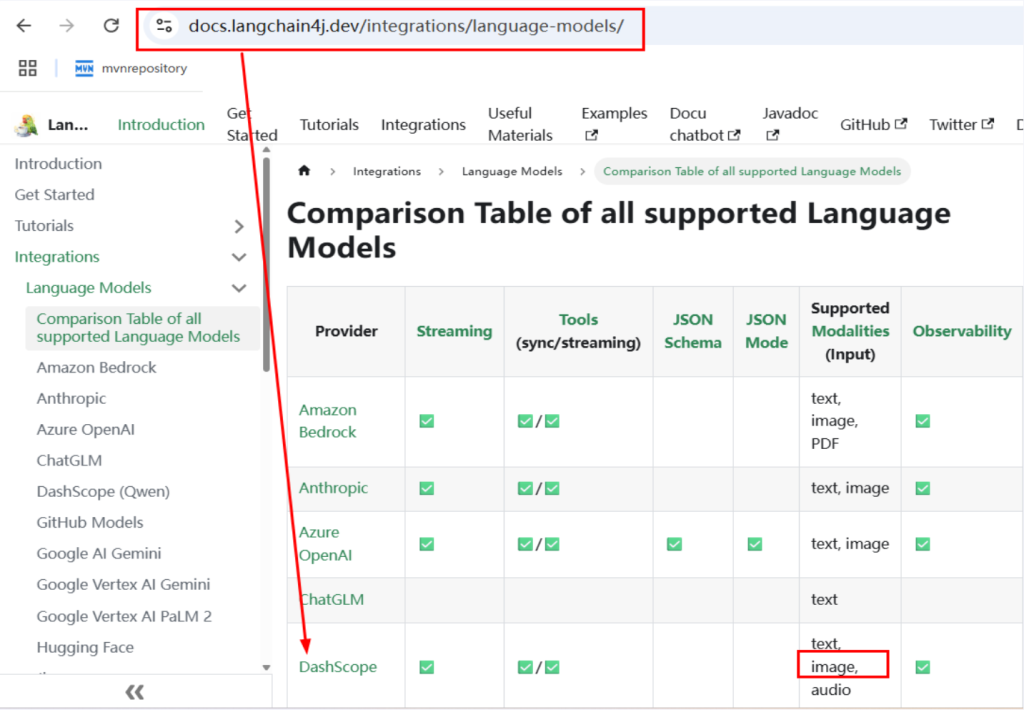The image size is (1024, 710).
Task: Collapse the Language Models sidebar chevron
Action: coord(239,288)
